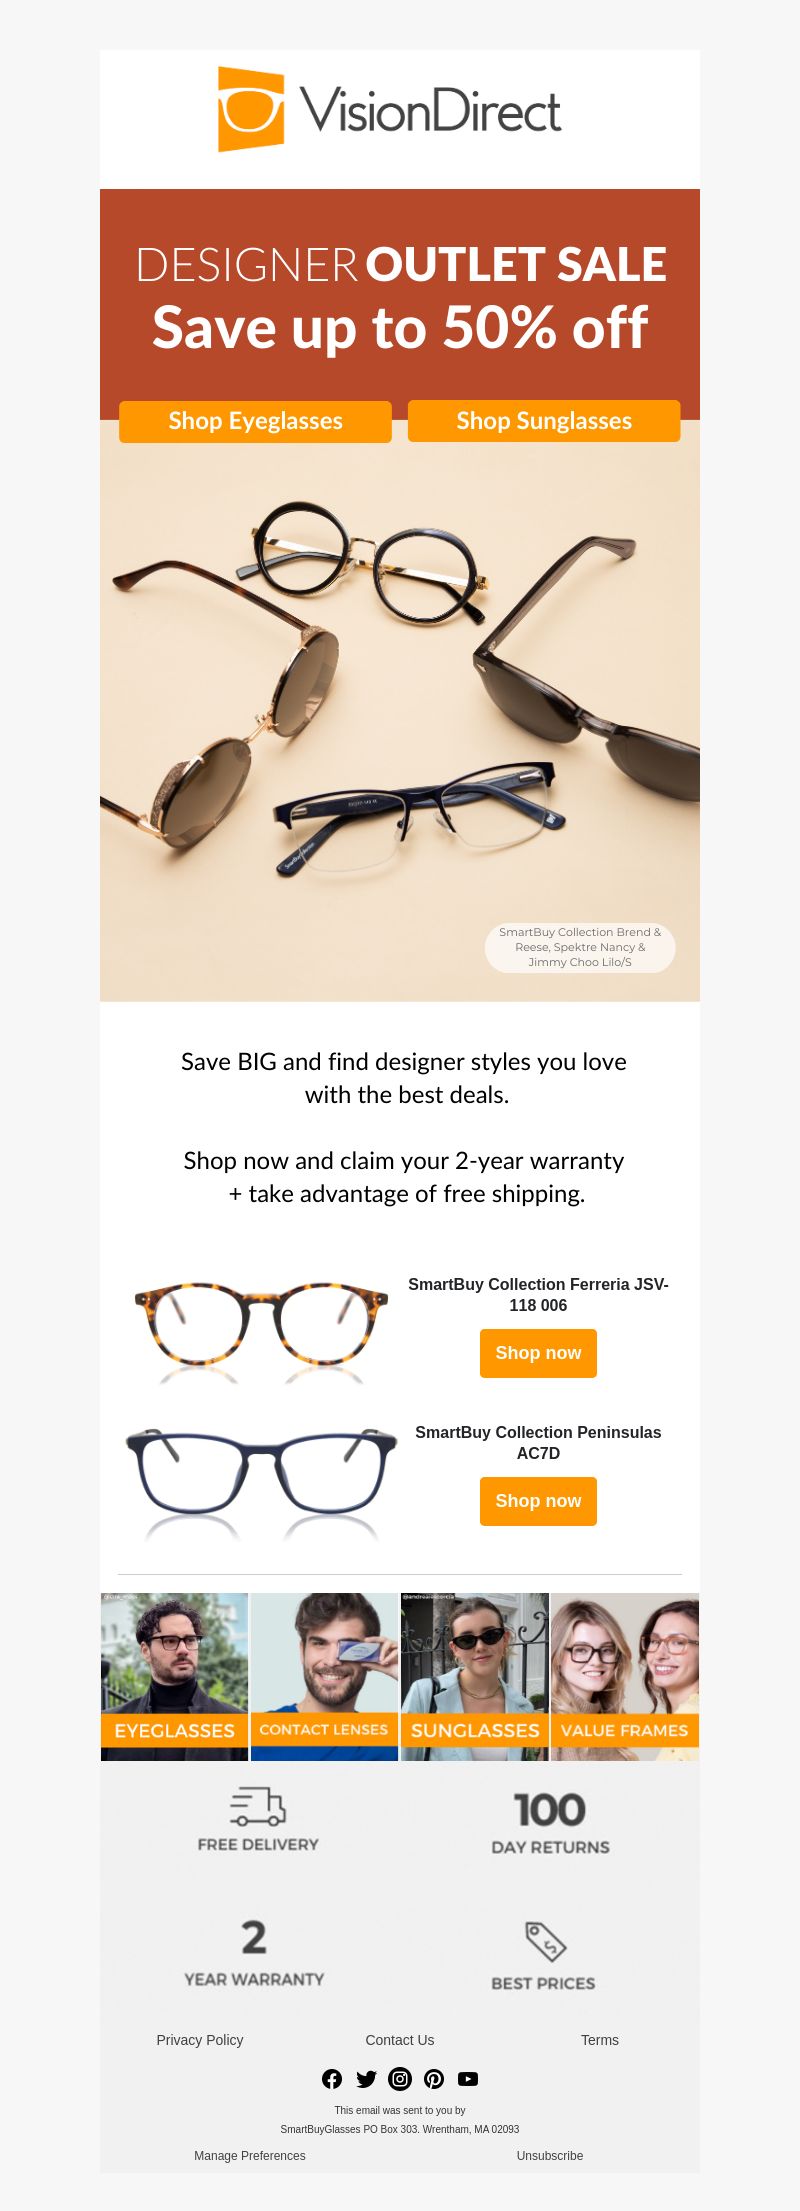The height and width of the screenshot is (2211, 800).
Task: Open the Facebook social icon
Action: [x=332, y=2079]
